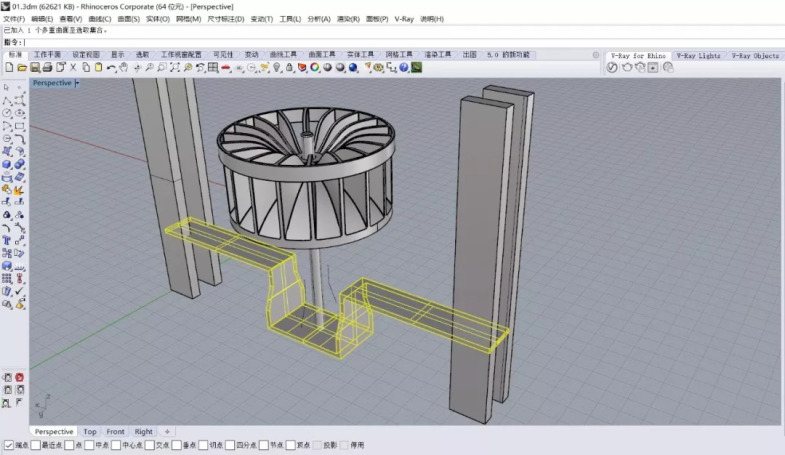Viewport: 785px width, 455px height.
Task: Click the color wheel render material icon
Action: tap(314, 67)
